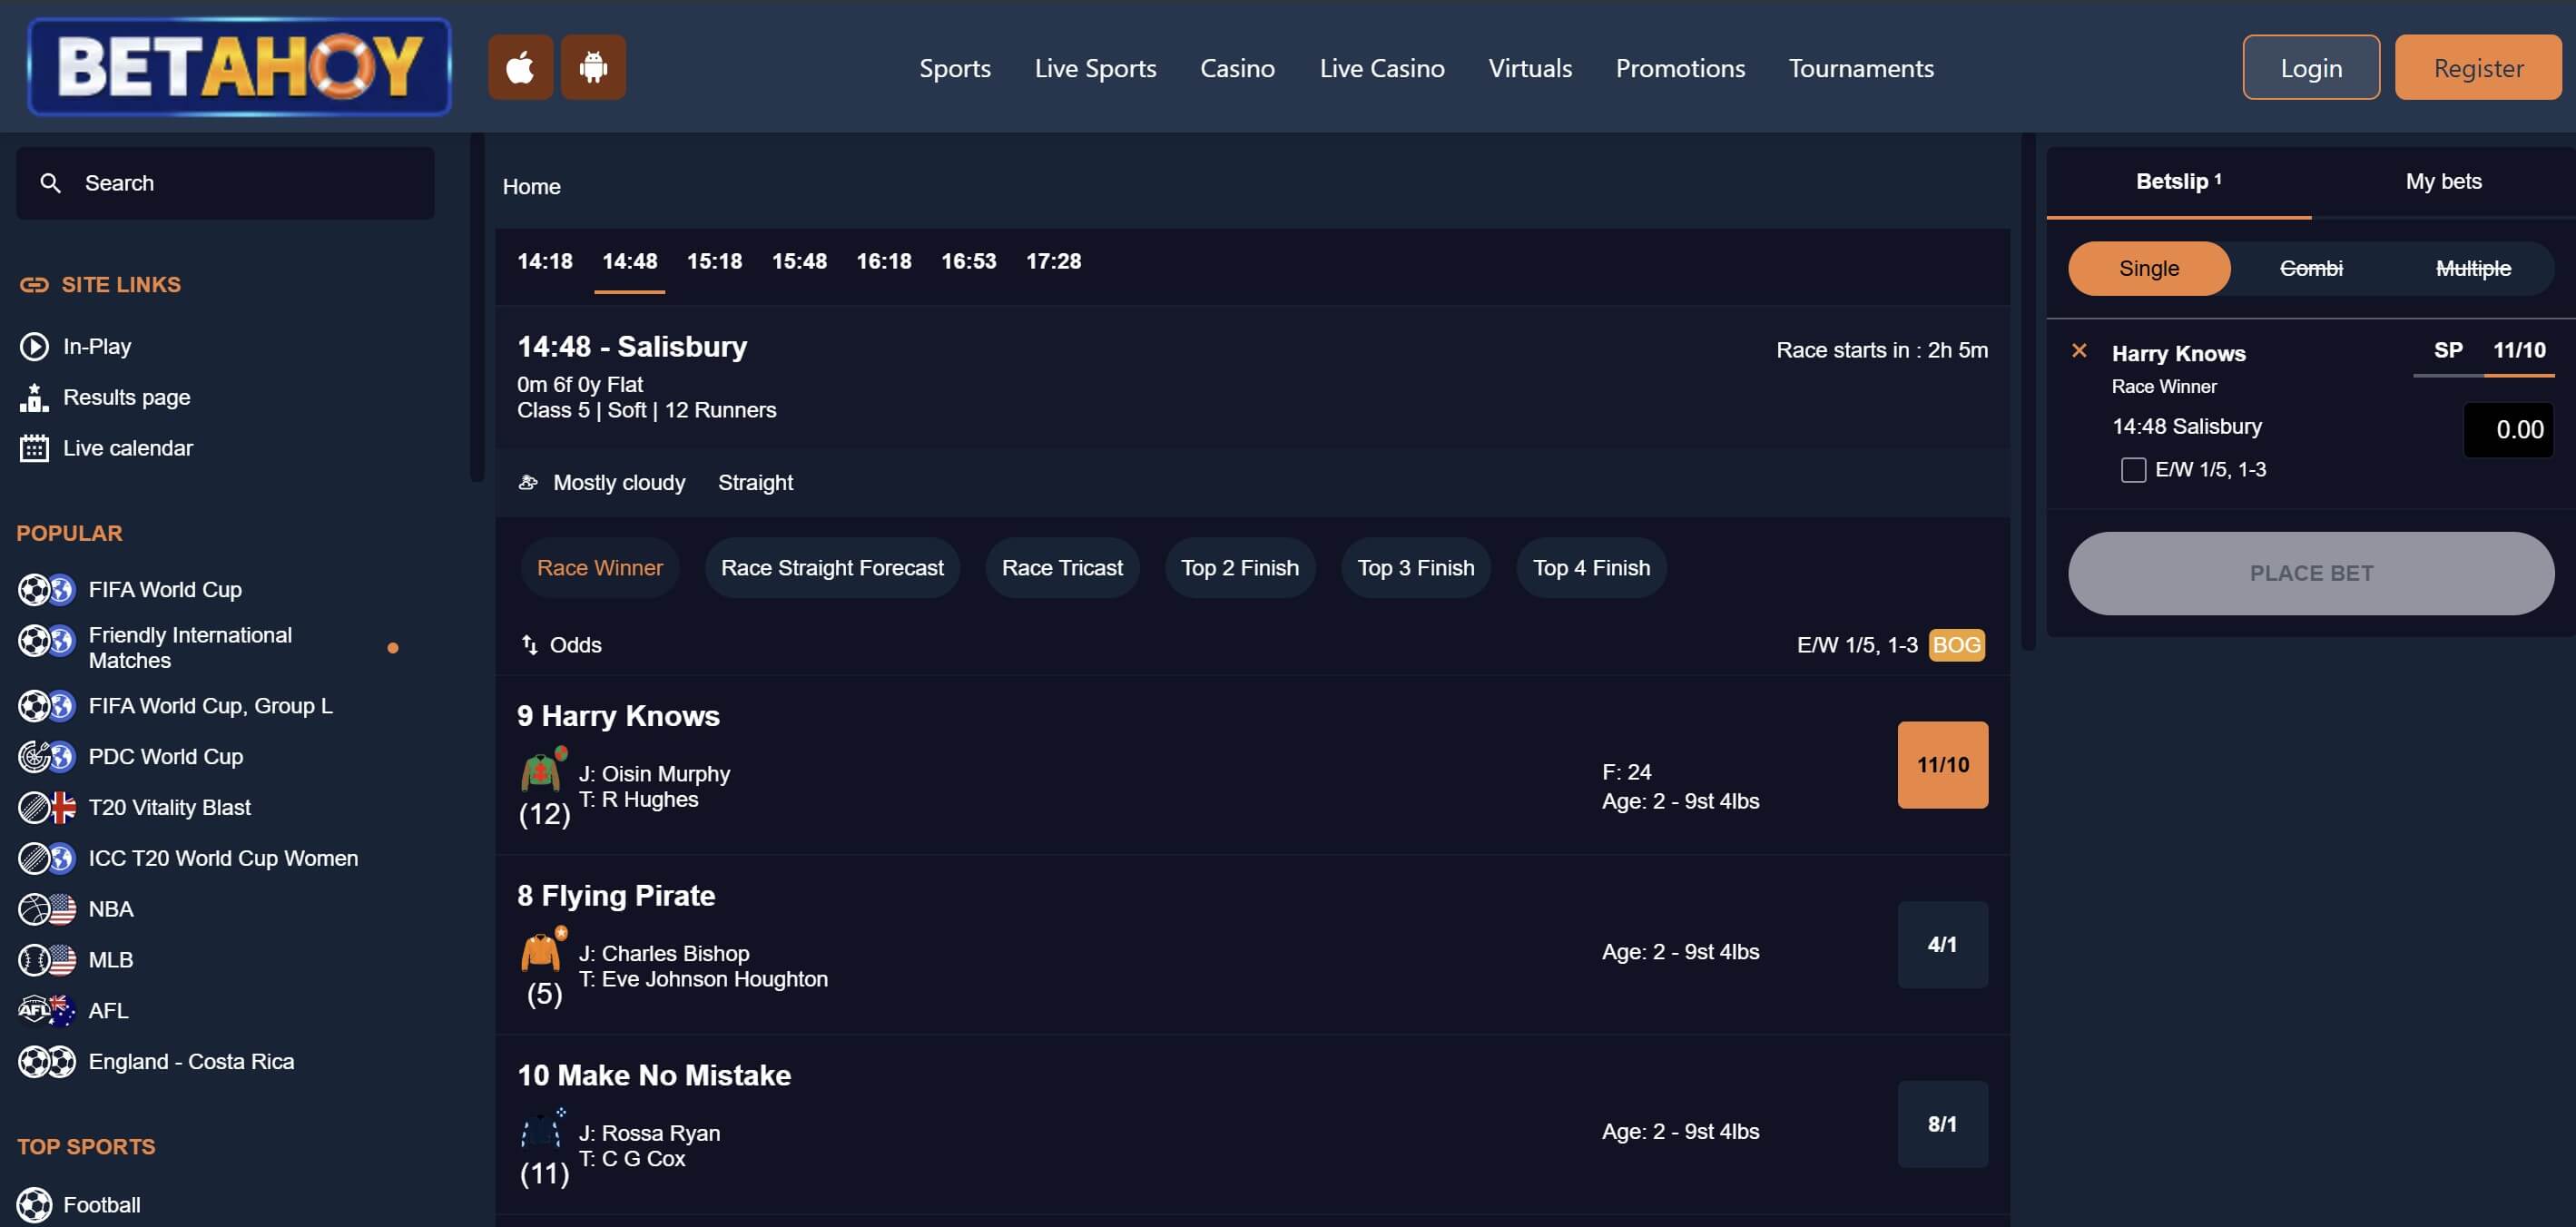This screenshot has height=1227, width=2576.
Task: Click the Flying Pirate jockey silks icon
Action: point(543,948)
